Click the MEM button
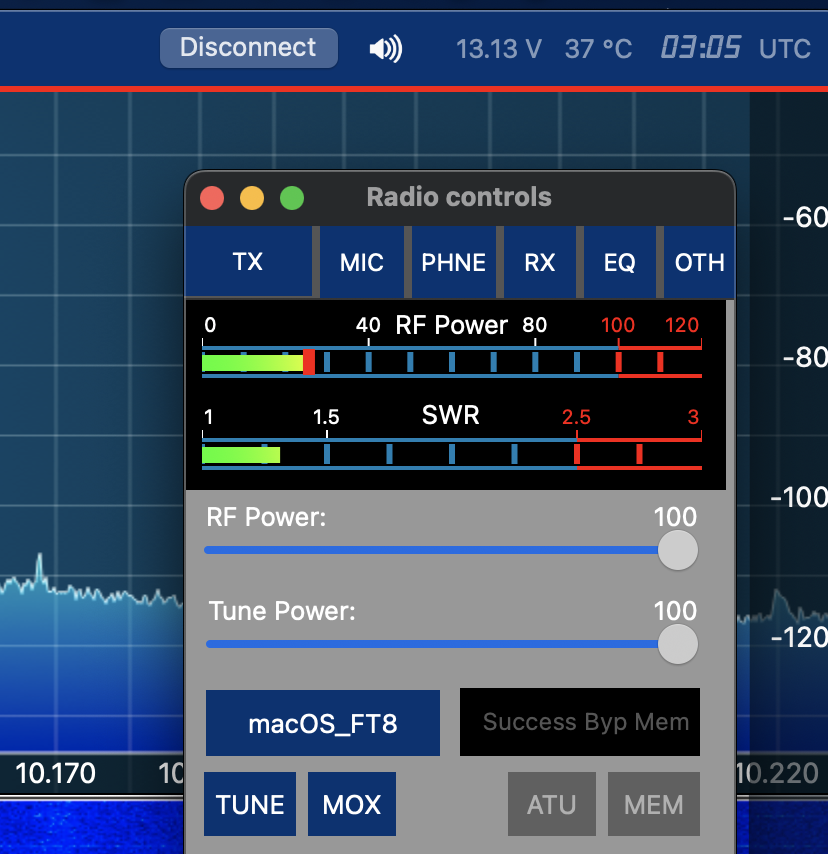 [x=654, y=804]
